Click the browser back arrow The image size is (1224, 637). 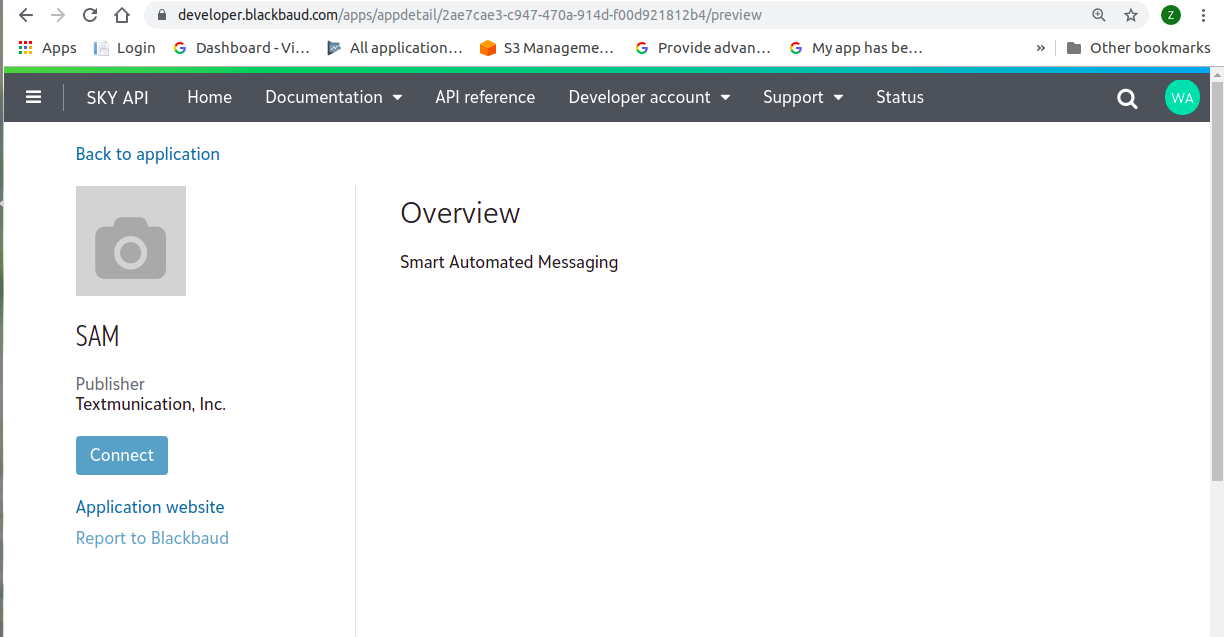[27, 15]
